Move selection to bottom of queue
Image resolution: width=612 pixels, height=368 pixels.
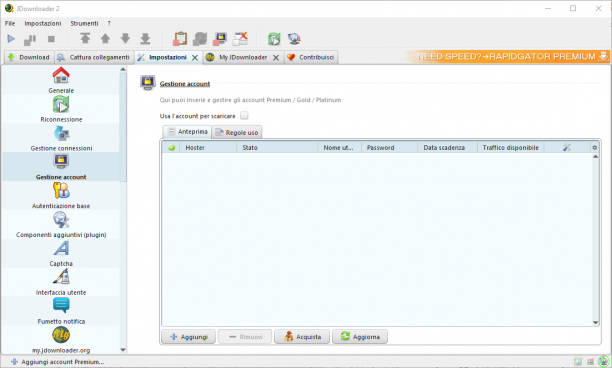click(145, 38)
